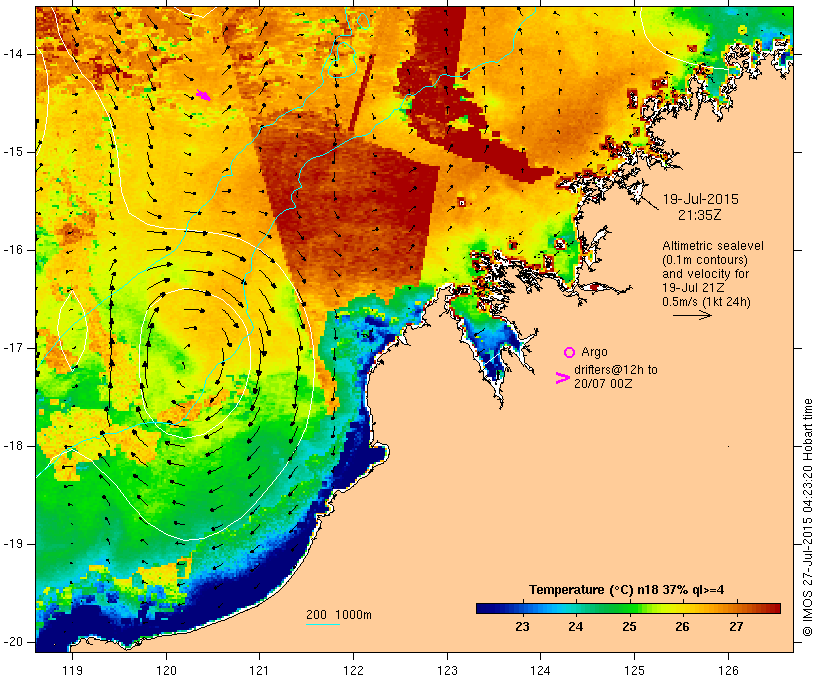
Task: Click the colorbar tick label '27'
Action: 736,627
